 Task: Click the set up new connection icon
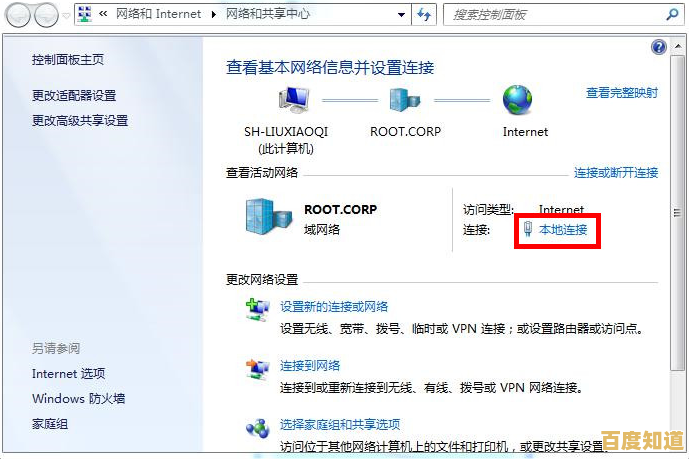[x=257, y=310]
